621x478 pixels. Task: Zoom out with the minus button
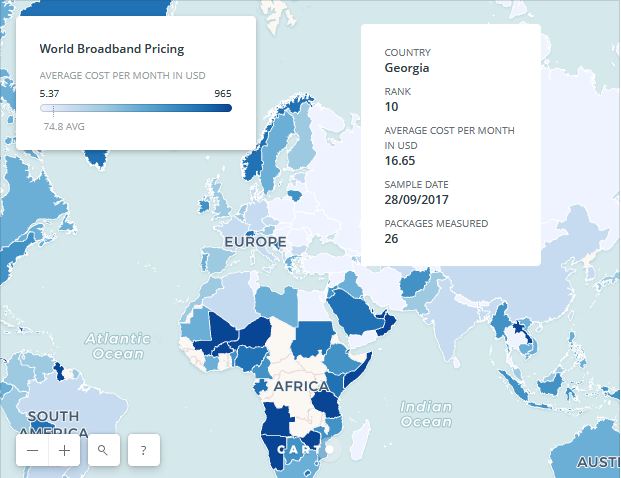[x=32, y=450]
